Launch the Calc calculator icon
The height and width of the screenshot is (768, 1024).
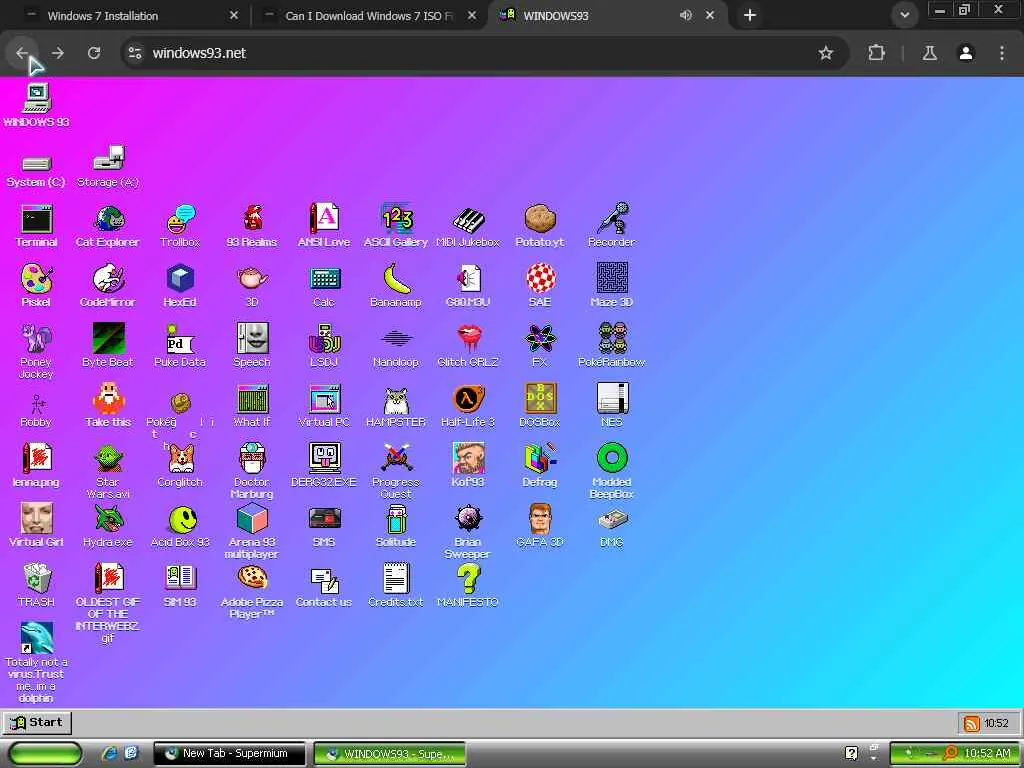[324, 286]
